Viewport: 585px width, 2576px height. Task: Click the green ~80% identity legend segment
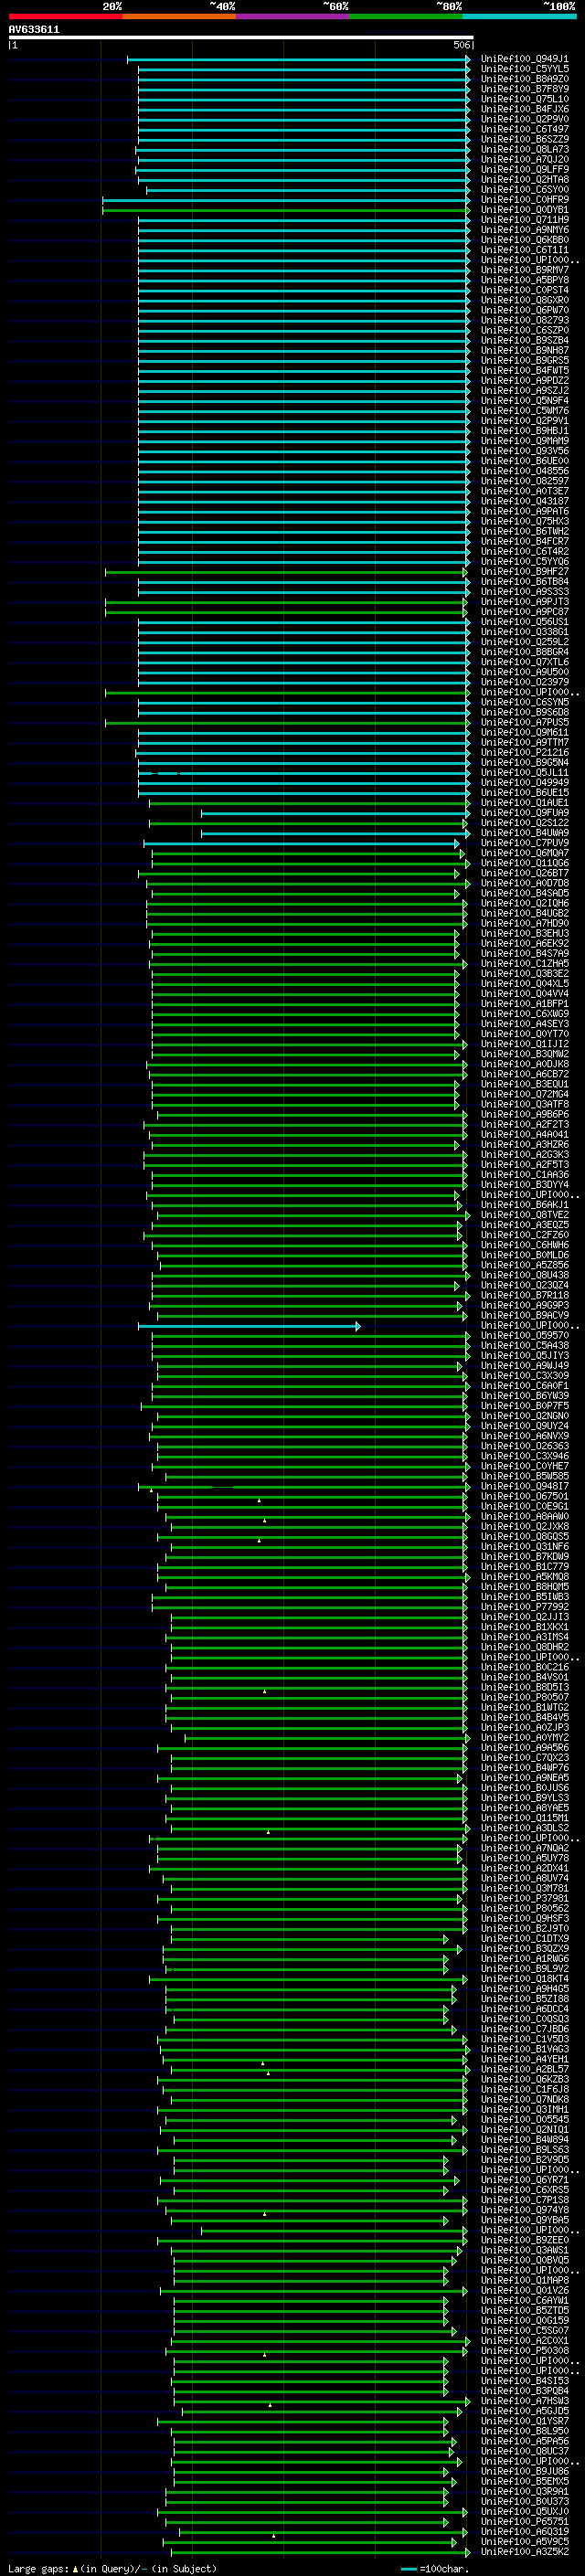click(406, 16)
